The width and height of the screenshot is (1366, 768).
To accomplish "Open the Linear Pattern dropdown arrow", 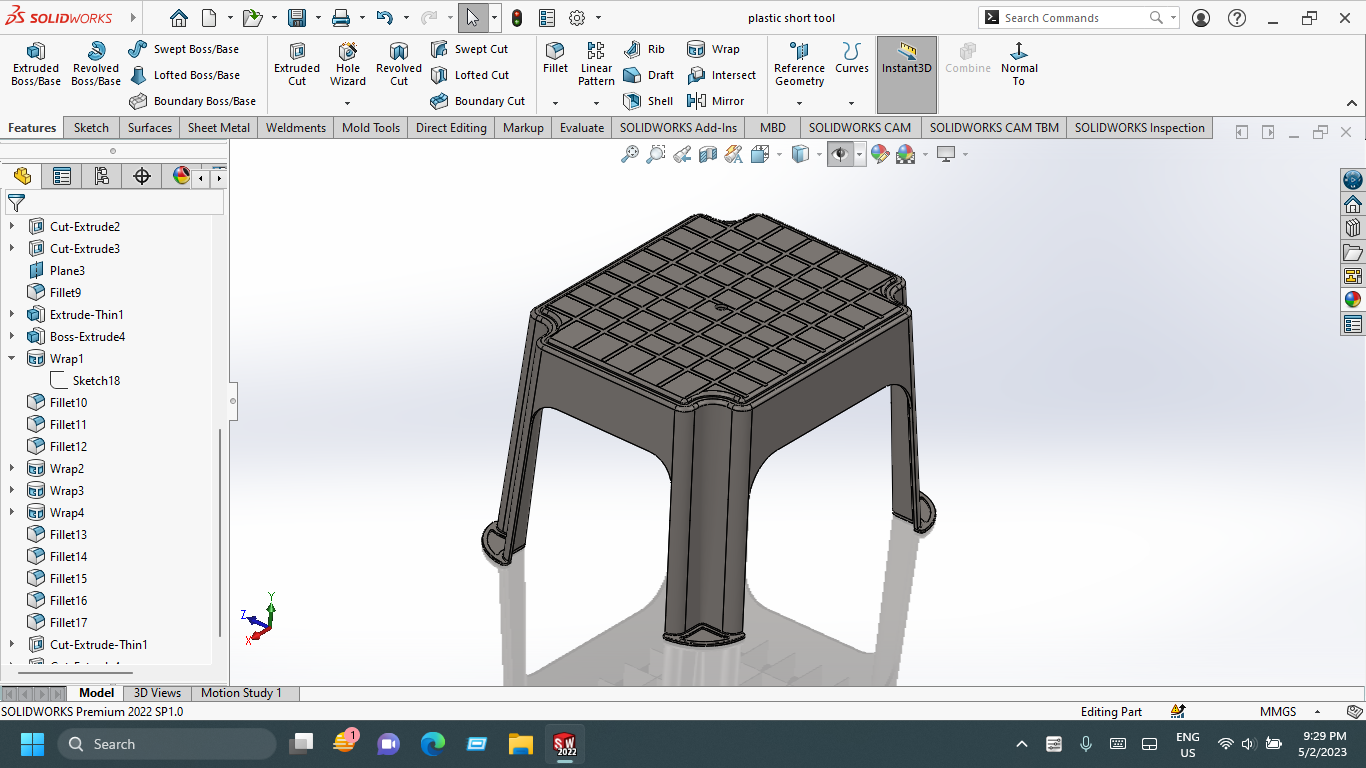I will (x=596, y=103).
